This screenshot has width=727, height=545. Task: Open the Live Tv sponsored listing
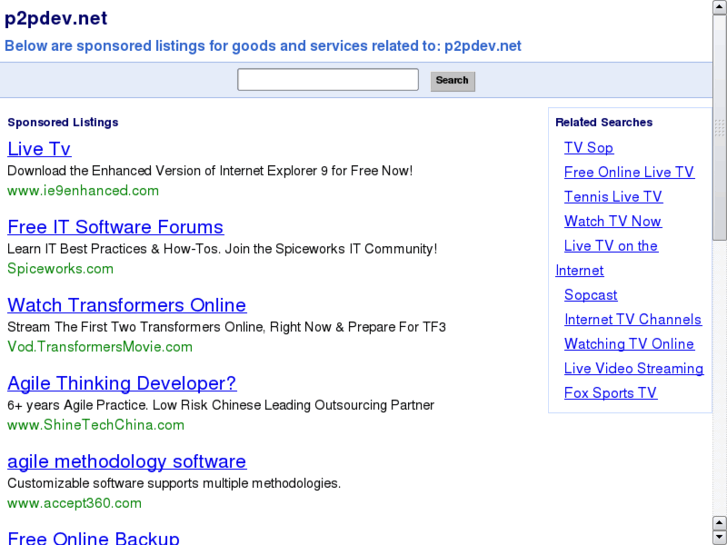click(x=39, y=149)
